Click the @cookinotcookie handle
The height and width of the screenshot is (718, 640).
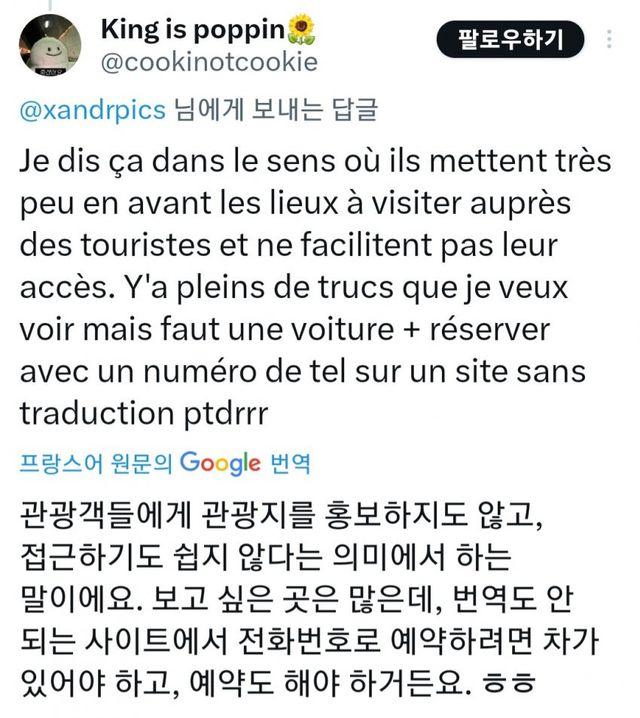(x=209, y=62)
